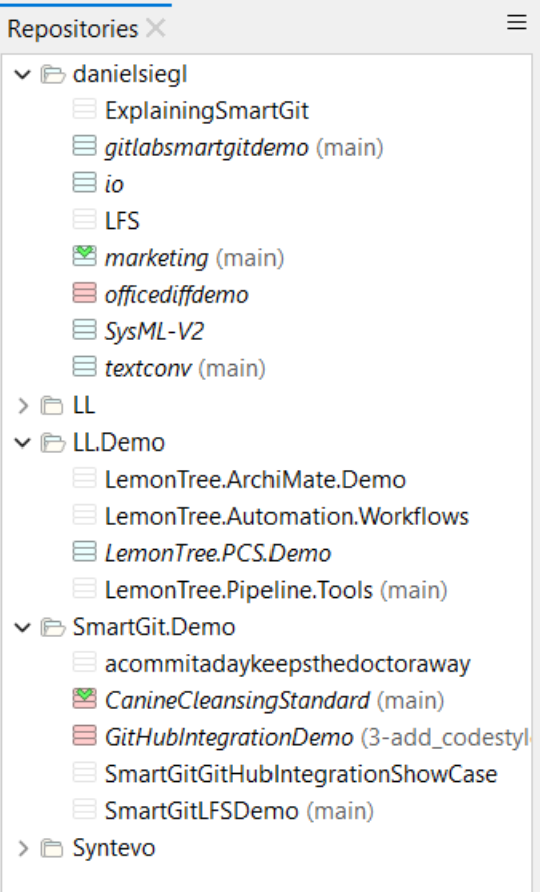Click repository icon beside textconv
Screen dimensions: 540x892
[x=84, y=367]
